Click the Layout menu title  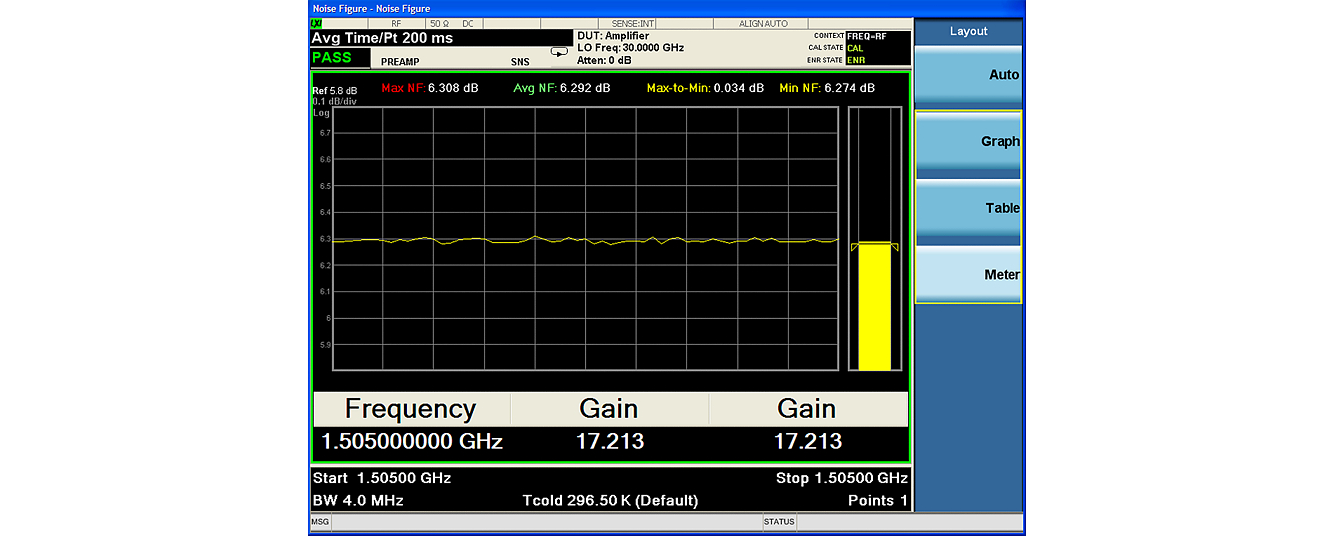(968, 31)
